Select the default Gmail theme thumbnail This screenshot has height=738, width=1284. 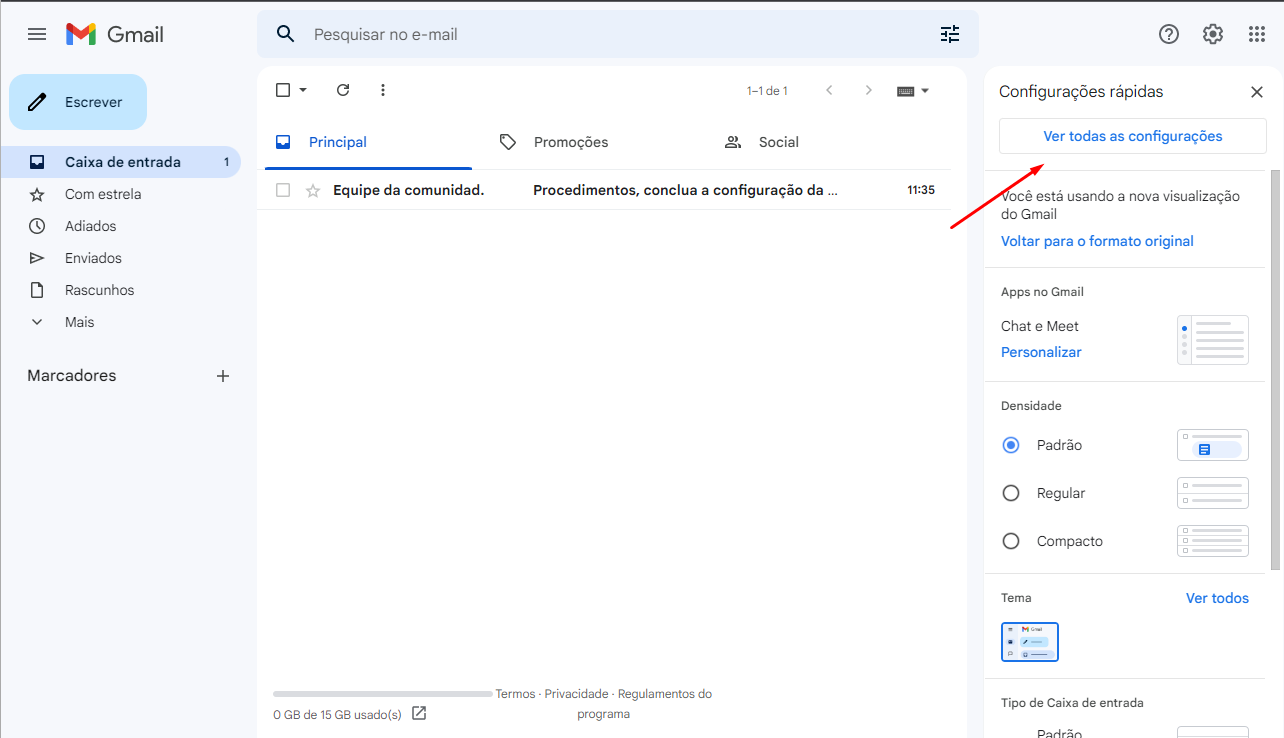pyautogui.click(x=1030, y=642)
